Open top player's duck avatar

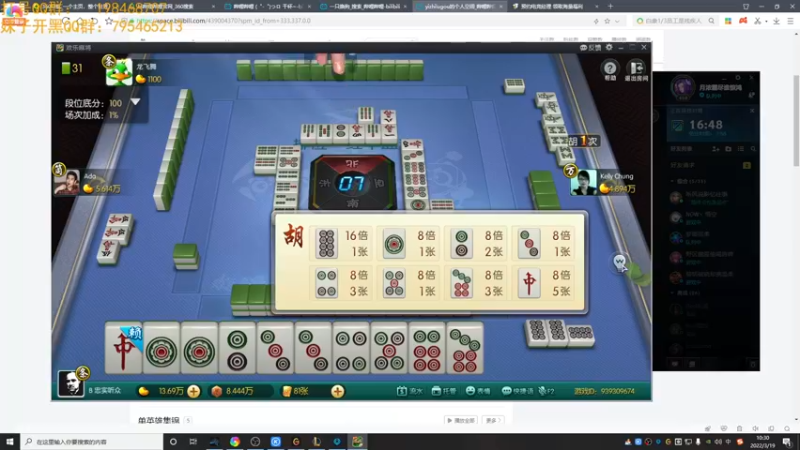coord(119,72)
